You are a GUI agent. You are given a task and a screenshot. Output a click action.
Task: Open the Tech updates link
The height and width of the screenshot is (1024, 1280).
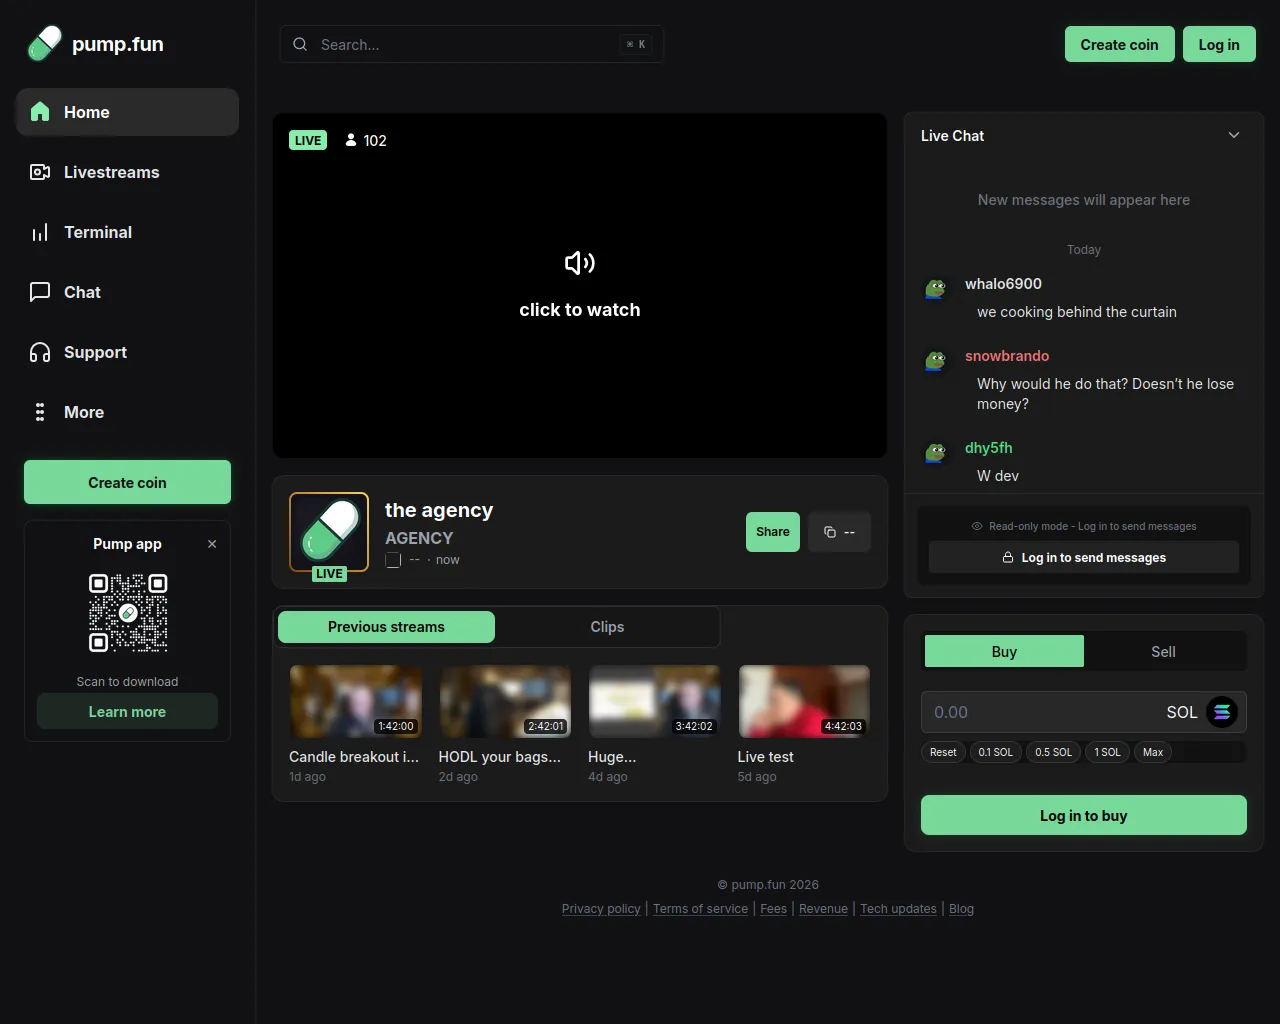pyautogui.click(x=898, y=909)
